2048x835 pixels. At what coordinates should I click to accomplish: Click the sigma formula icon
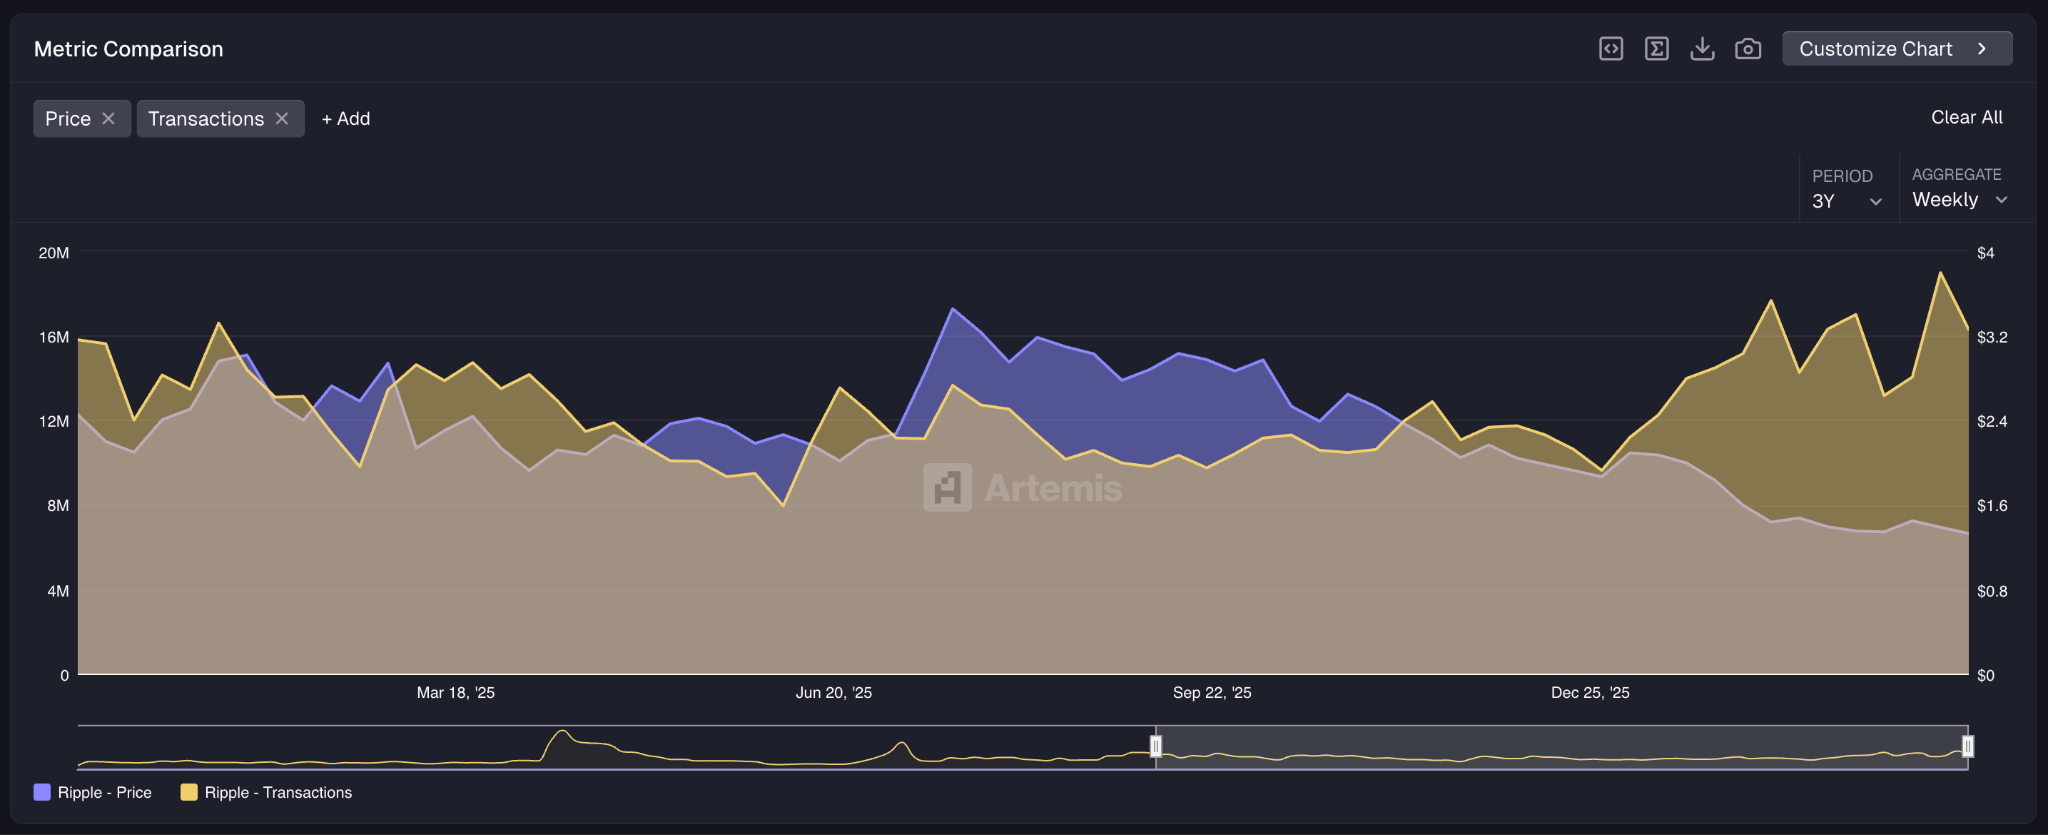point(1657,49)
